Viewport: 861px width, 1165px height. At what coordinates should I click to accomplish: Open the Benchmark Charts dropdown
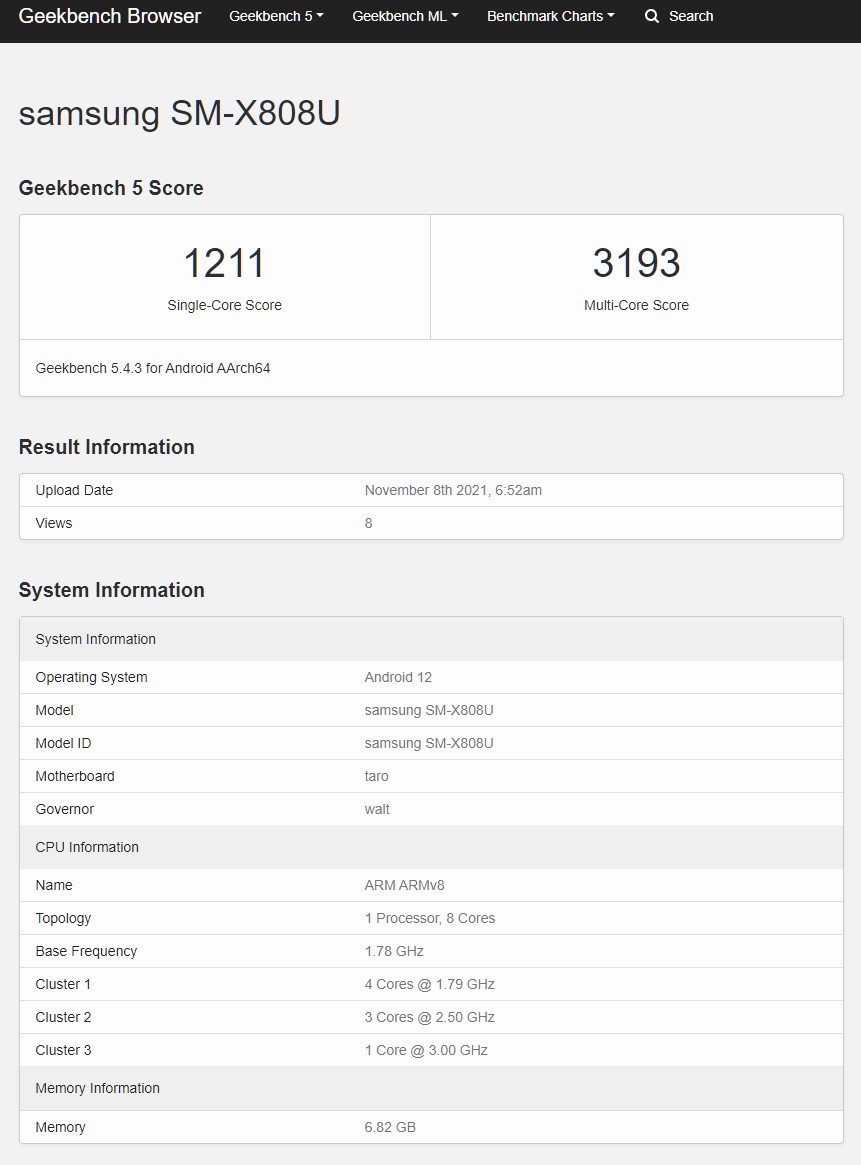point(550,17)
